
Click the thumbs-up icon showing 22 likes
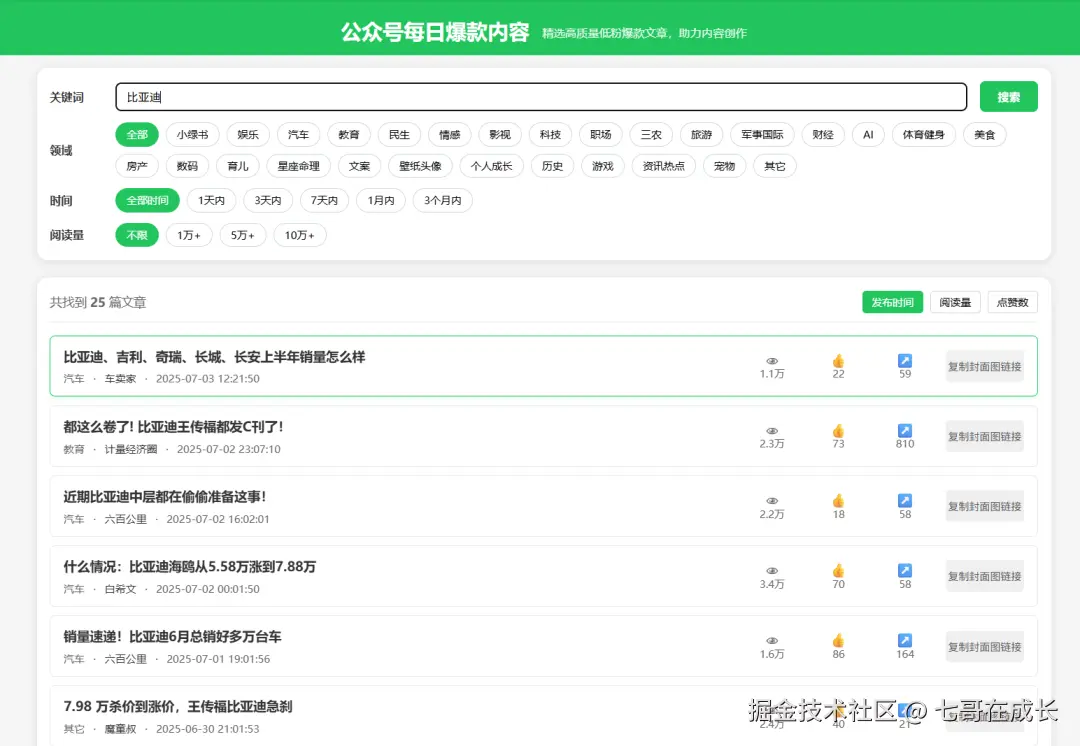[837, 359]
